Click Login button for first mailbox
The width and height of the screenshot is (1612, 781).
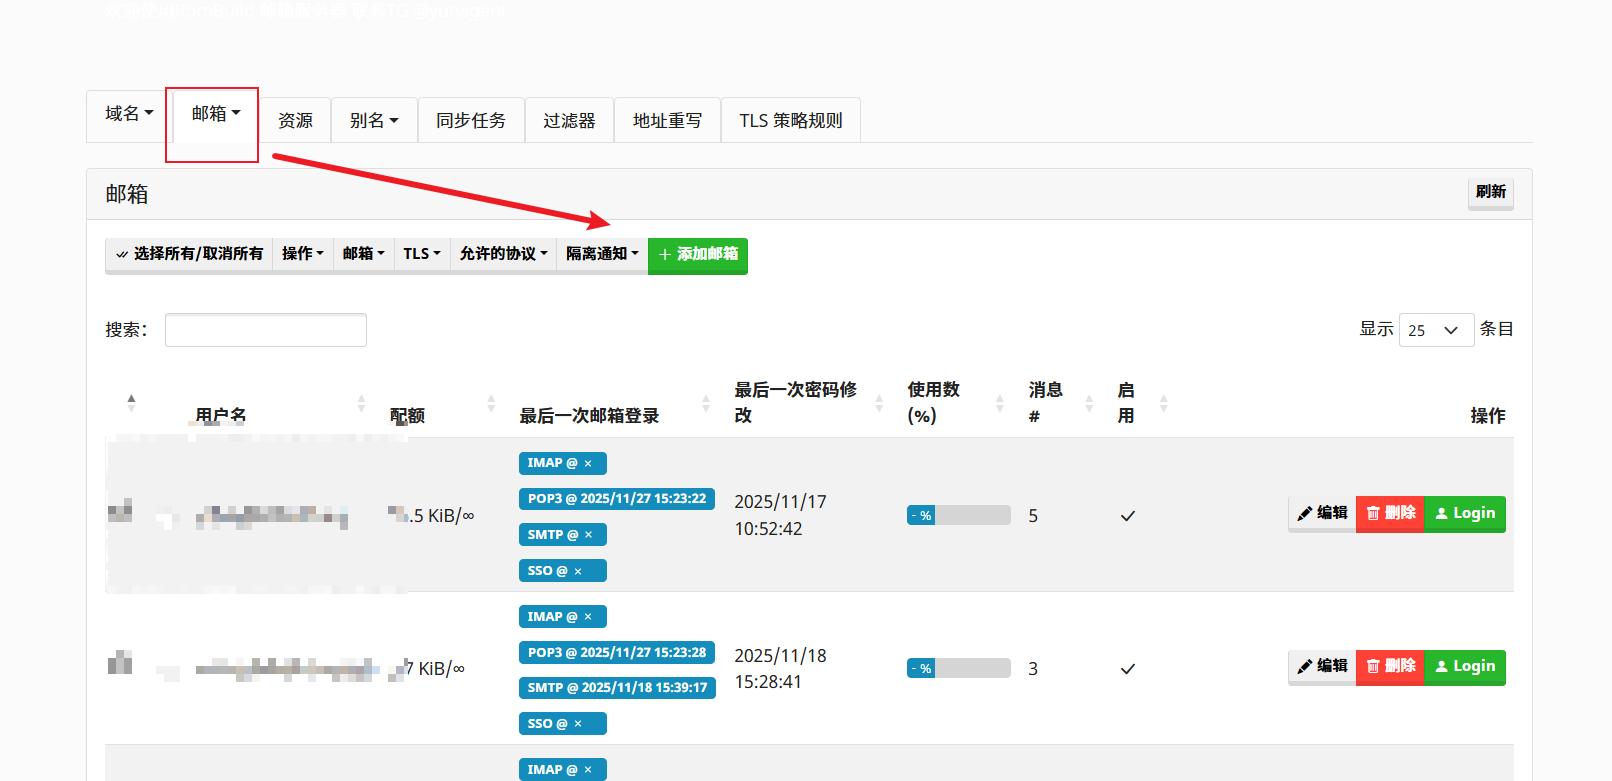[1465, 514]
